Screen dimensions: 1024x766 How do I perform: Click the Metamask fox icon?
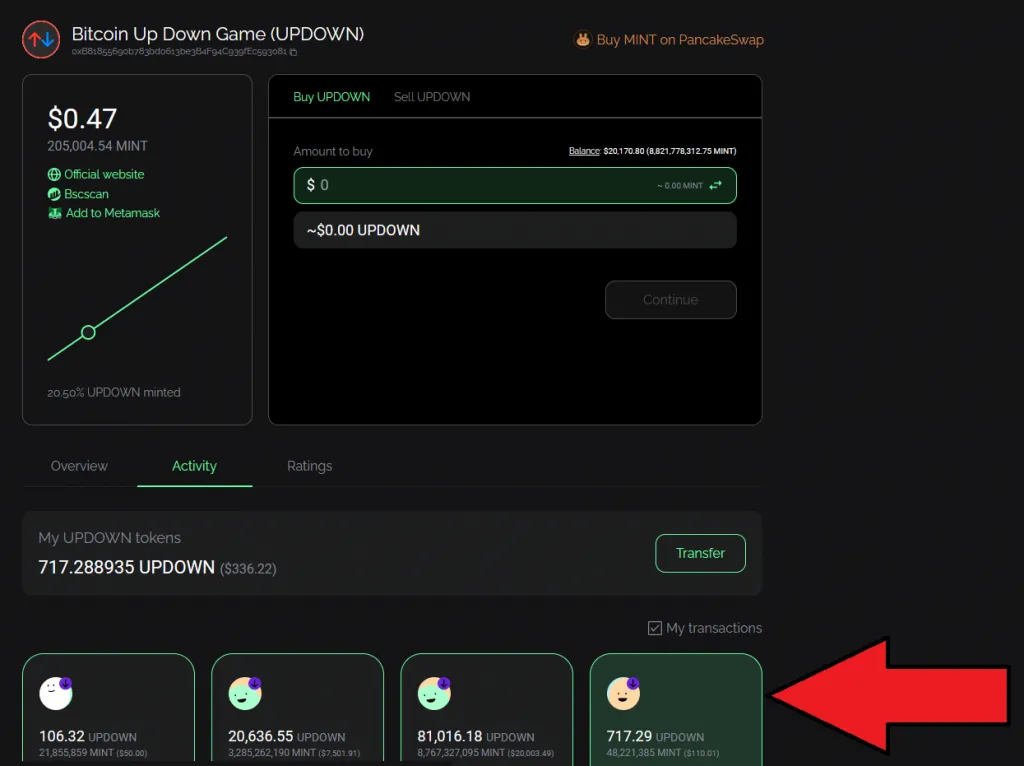55,213
